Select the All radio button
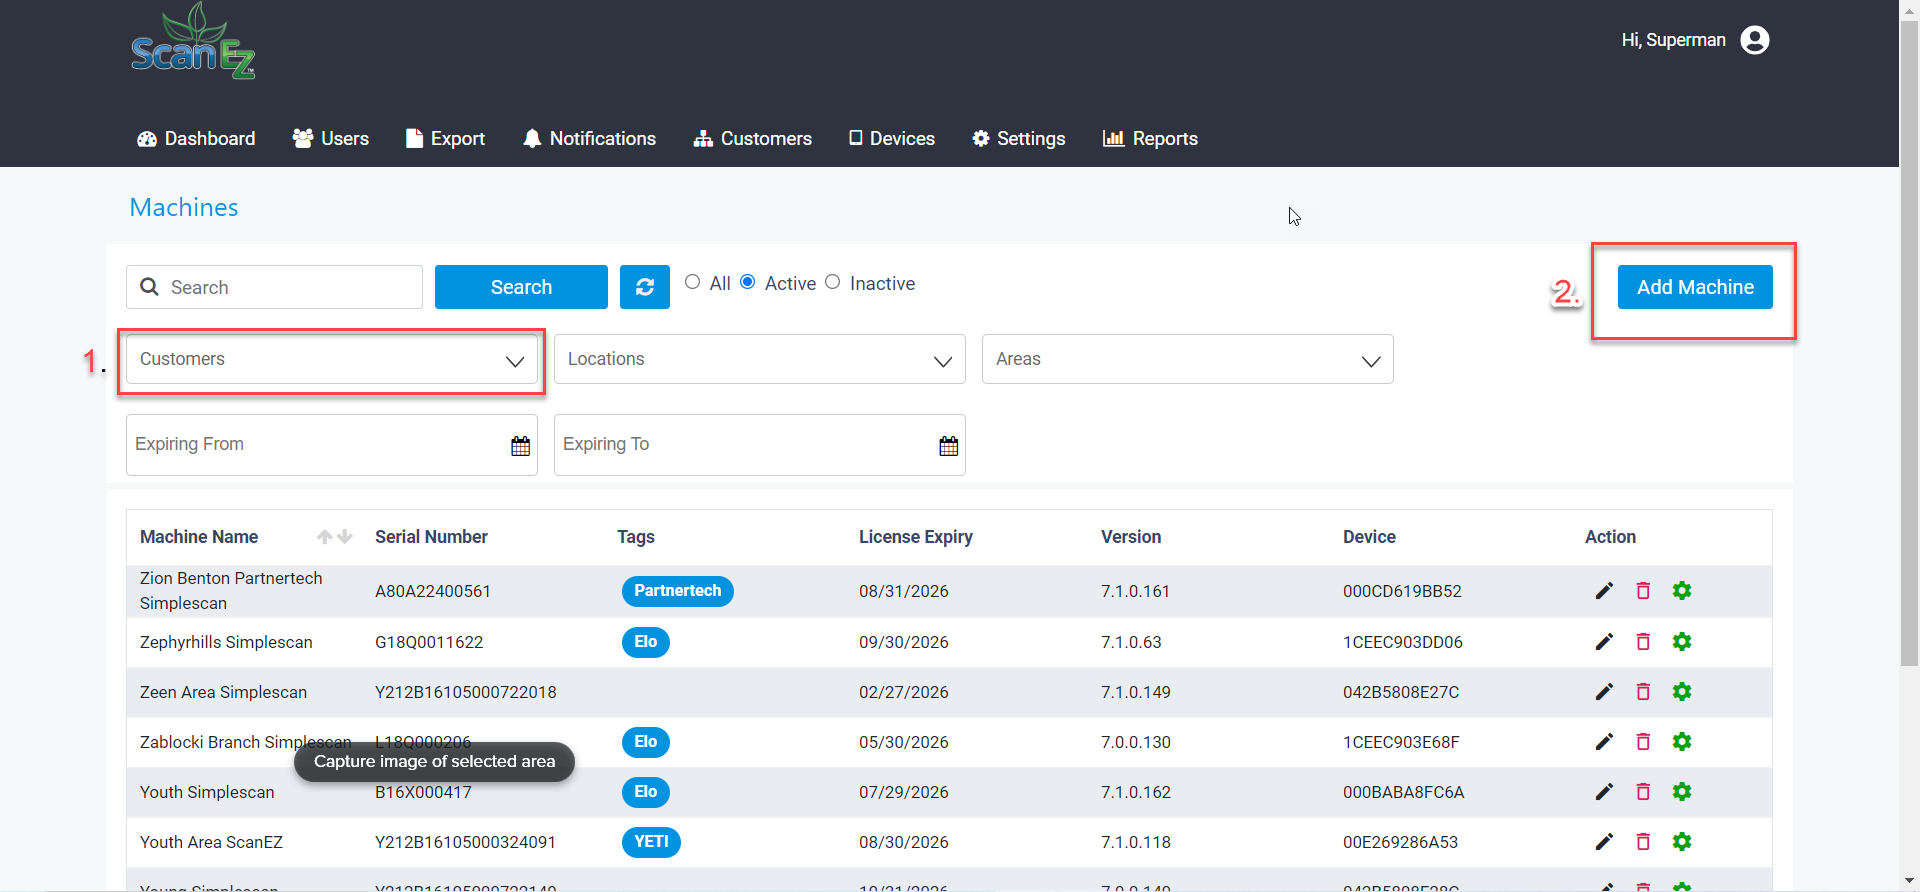This screenshot has width=1920, height=892. [692, 282]
